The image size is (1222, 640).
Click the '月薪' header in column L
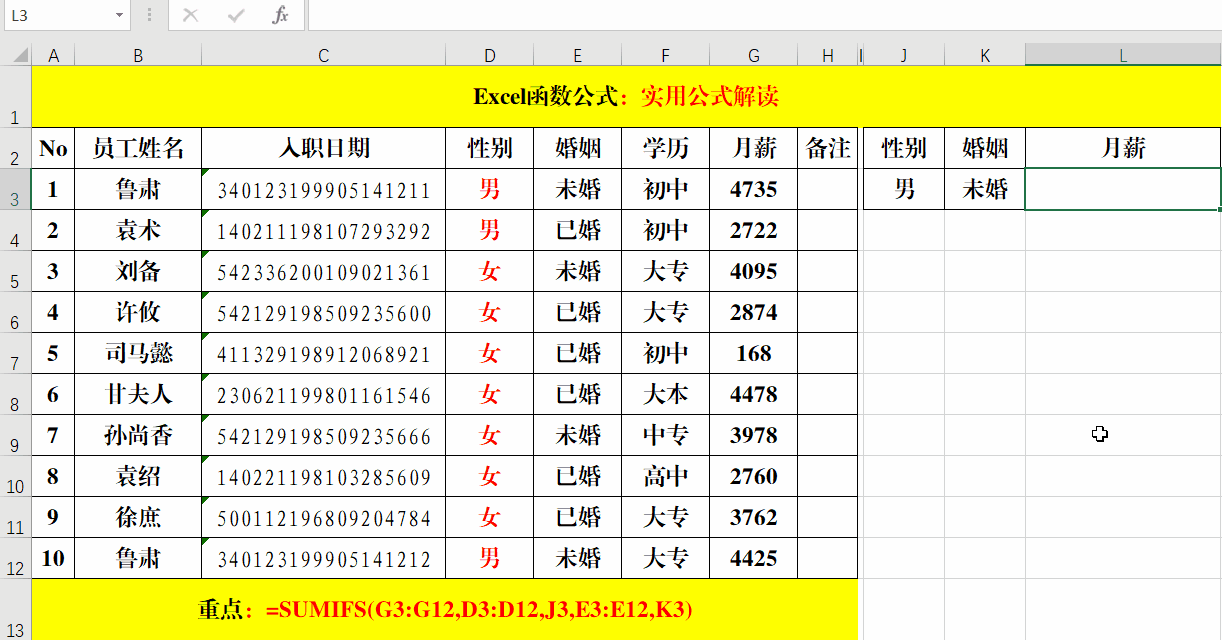[1123, 148]
